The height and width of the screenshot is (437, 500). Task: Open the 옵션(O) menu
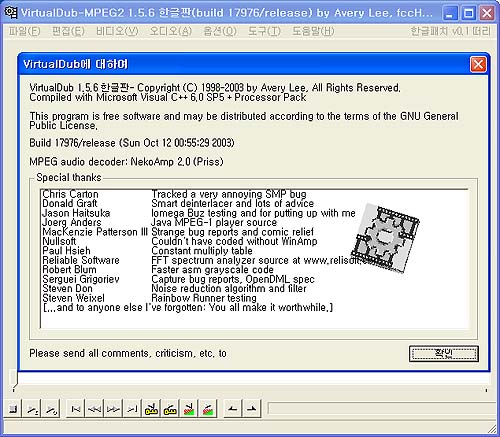tap(220, 31)
